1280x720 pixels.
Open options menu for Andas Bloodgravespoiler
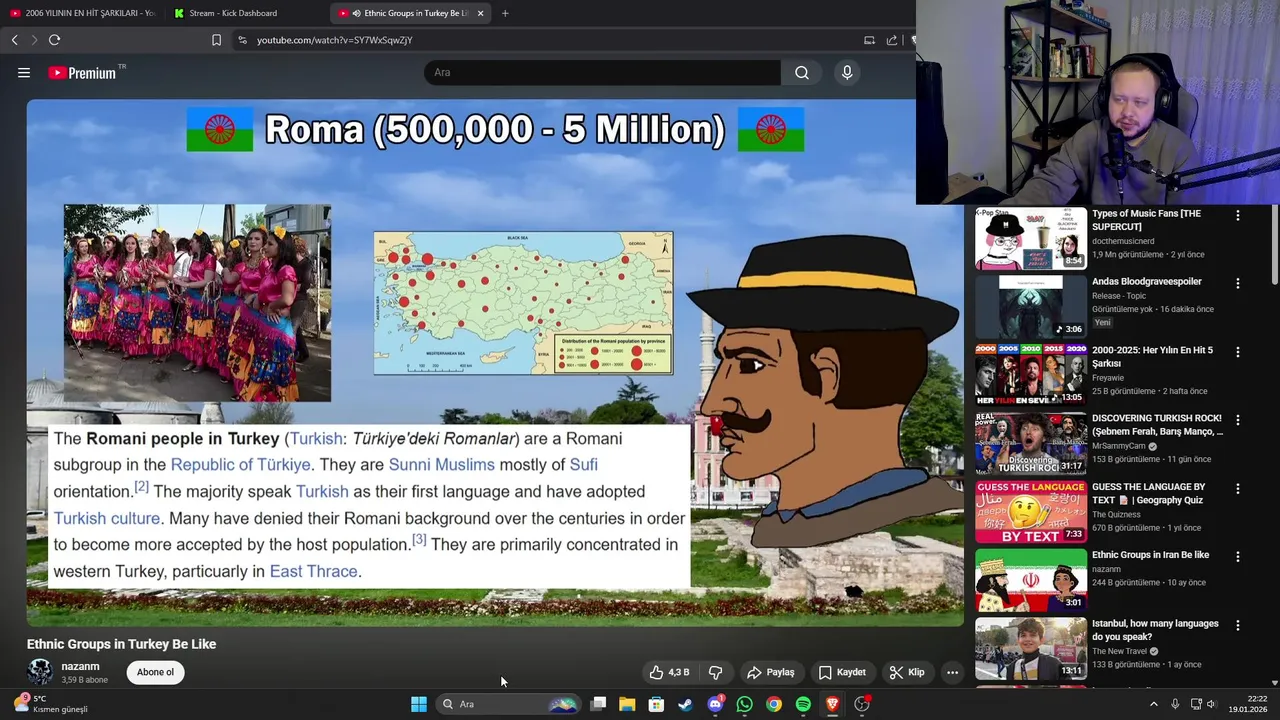(x=1237, y=284)
